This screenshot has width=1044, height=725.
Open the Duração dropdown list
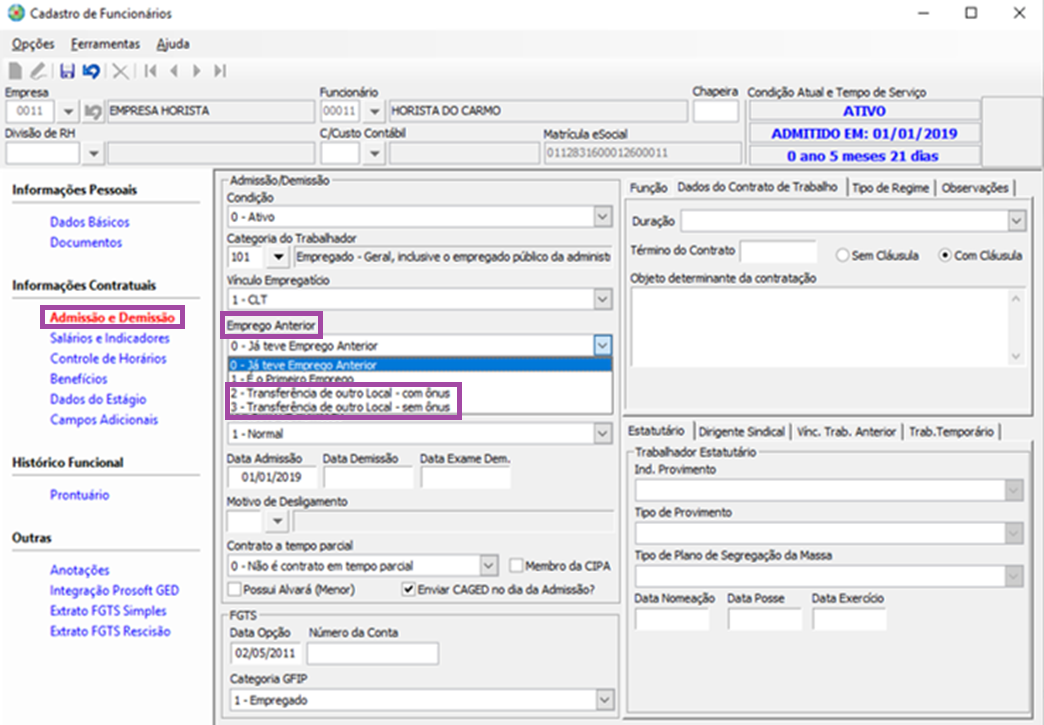1015,221
